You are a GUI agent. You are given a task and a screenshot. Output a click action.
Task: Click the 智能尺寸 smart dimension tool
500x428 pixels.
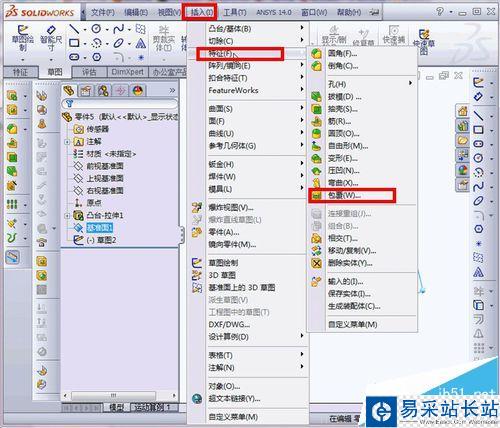click(51, 38)
